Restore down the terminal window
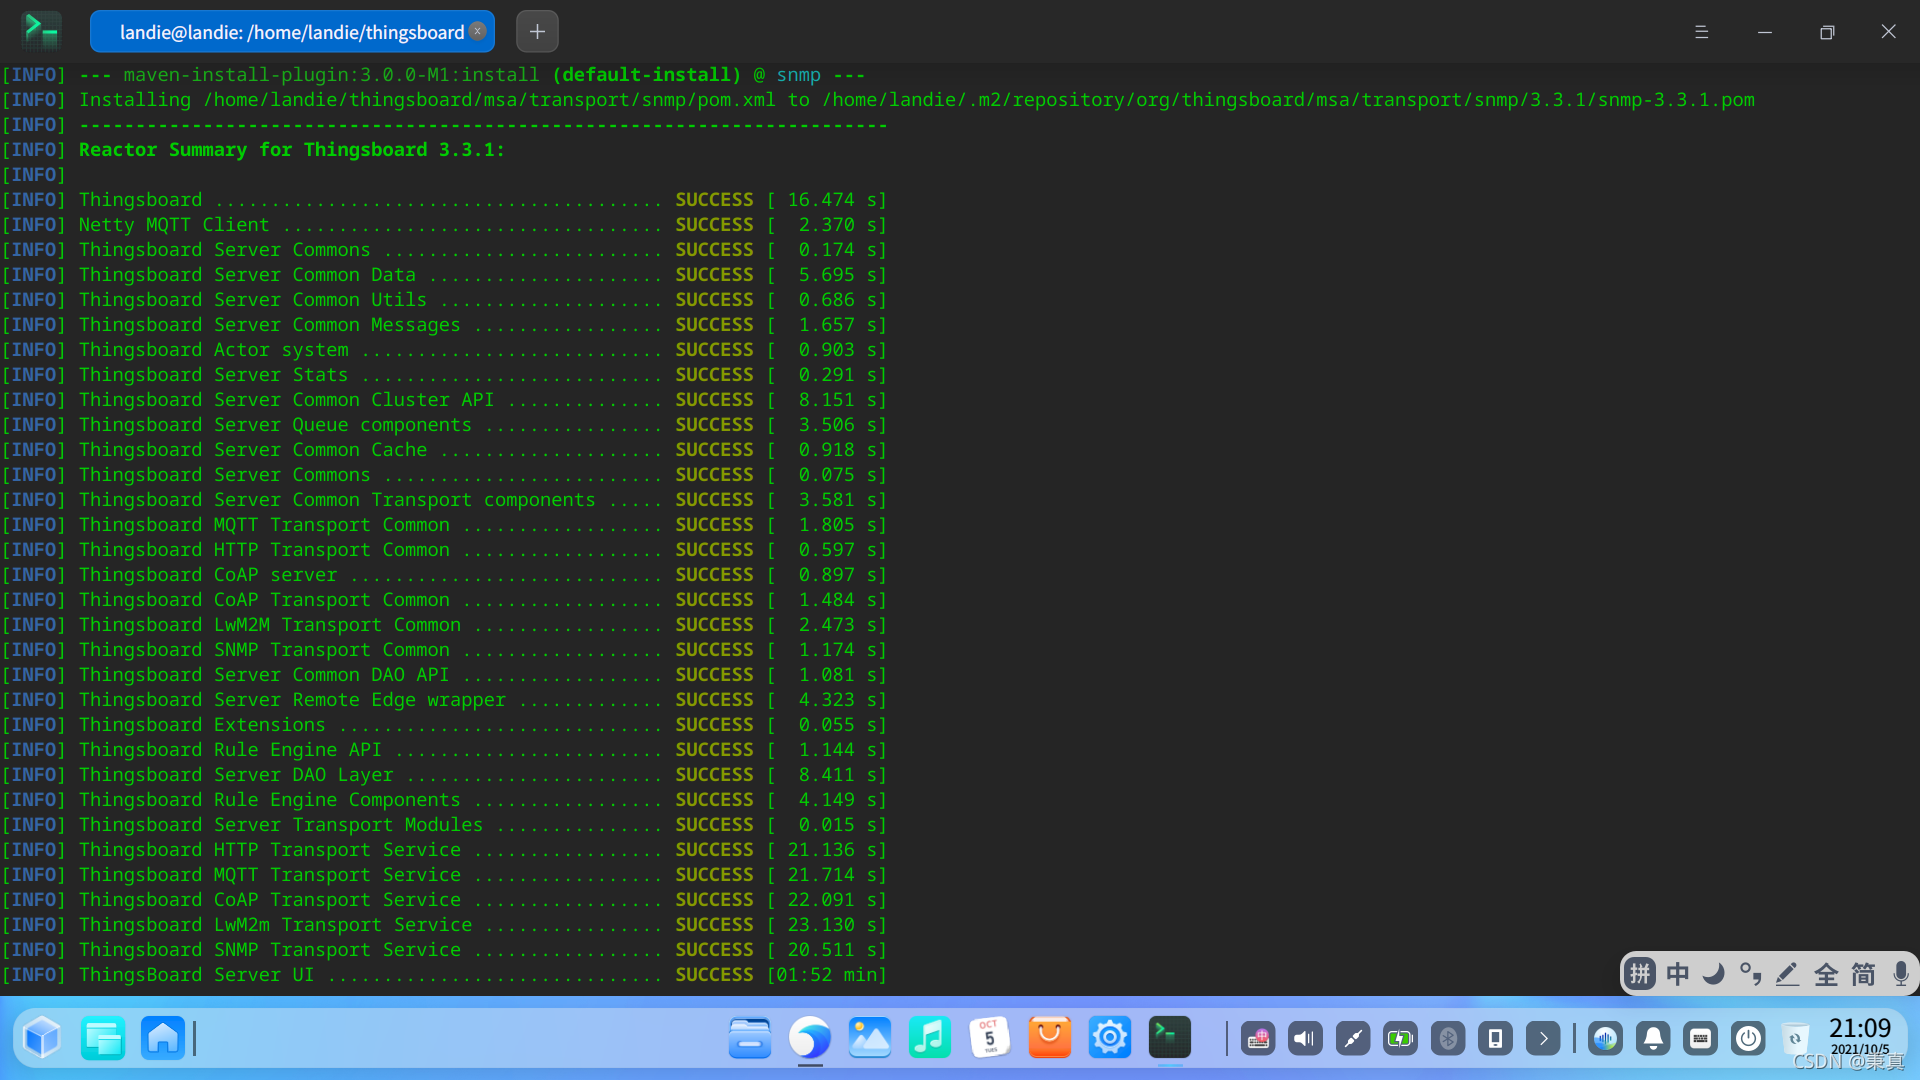 [x=1827, y=32]
